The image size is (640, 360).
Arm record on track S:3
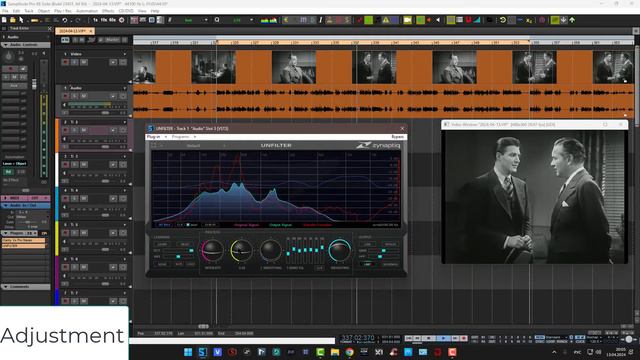pos(65,164)
